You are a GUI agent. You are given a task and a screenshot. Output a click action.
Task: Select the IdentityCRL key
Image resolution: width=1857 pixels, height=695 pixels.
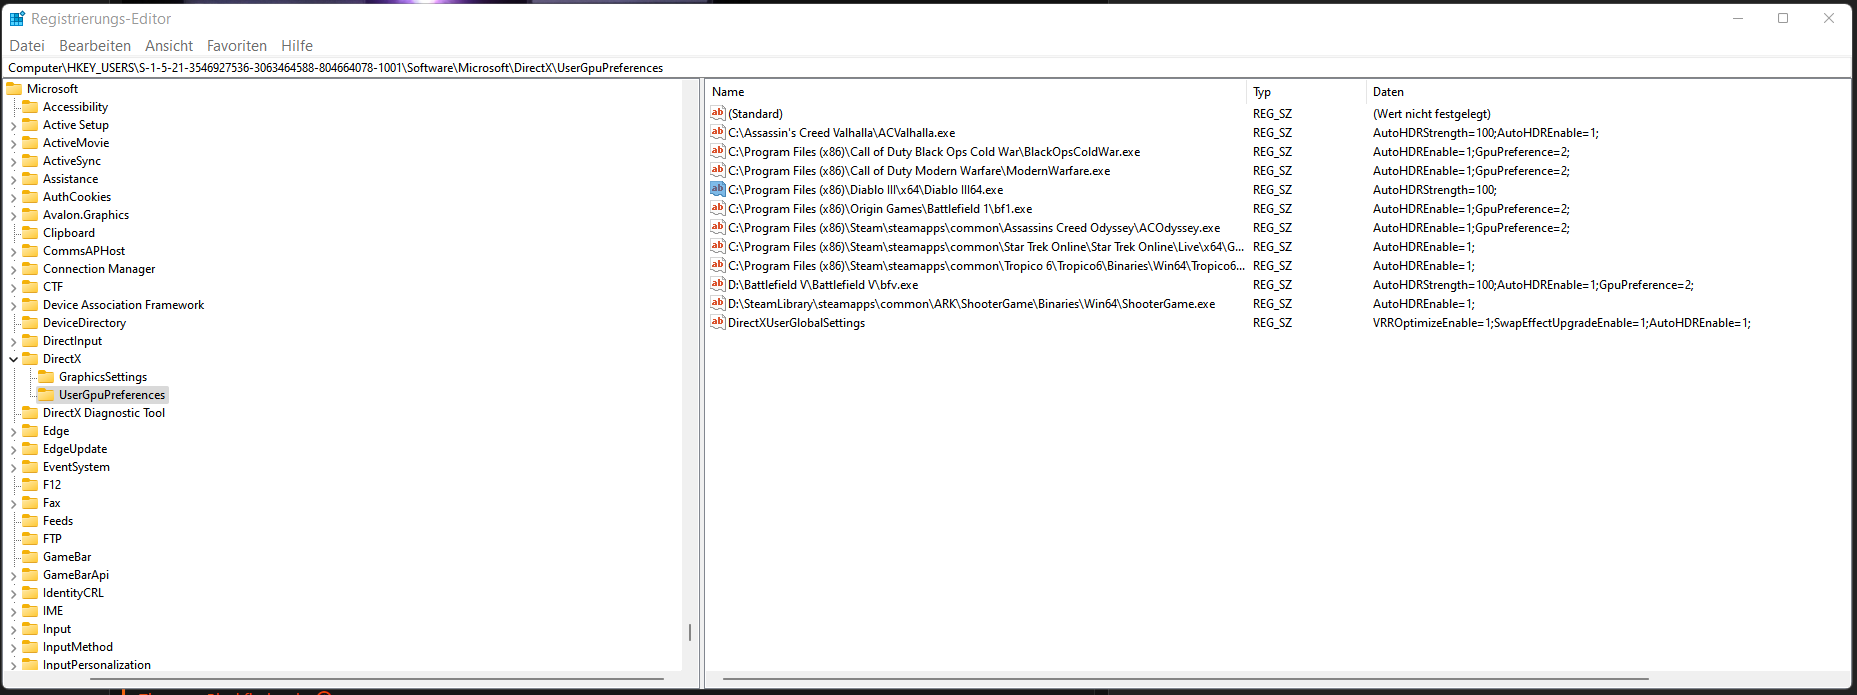(73, 593)
